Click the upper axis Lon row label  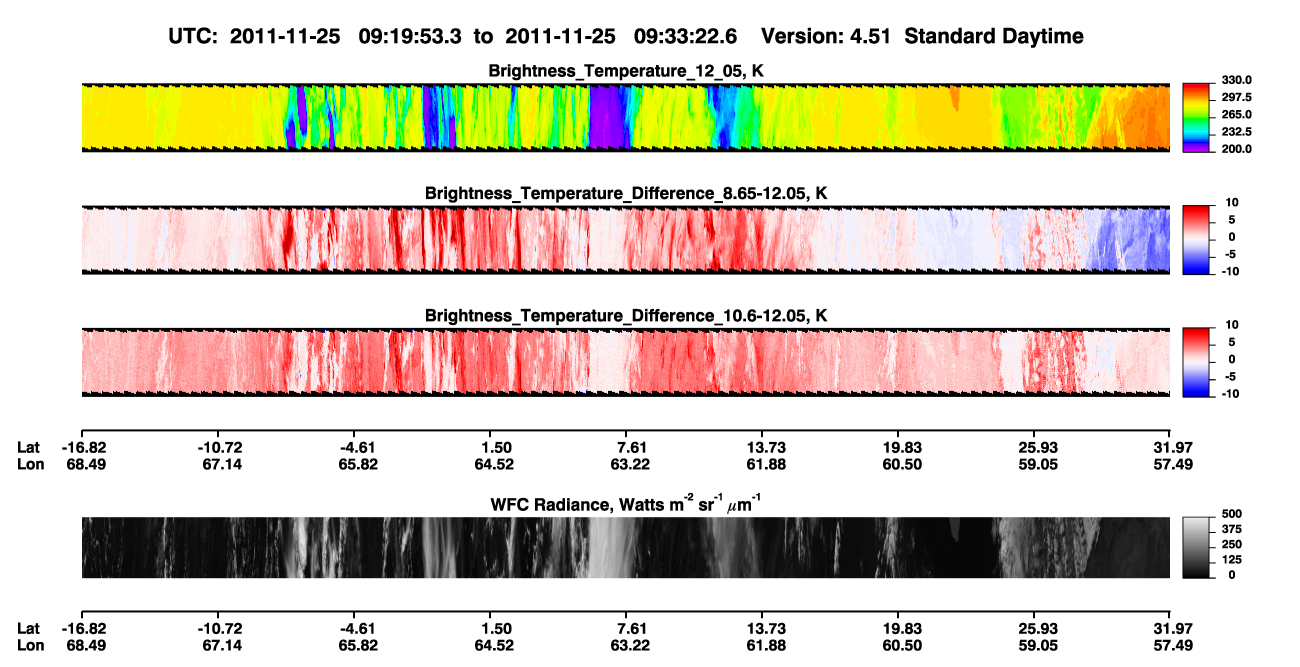point(29,464)
